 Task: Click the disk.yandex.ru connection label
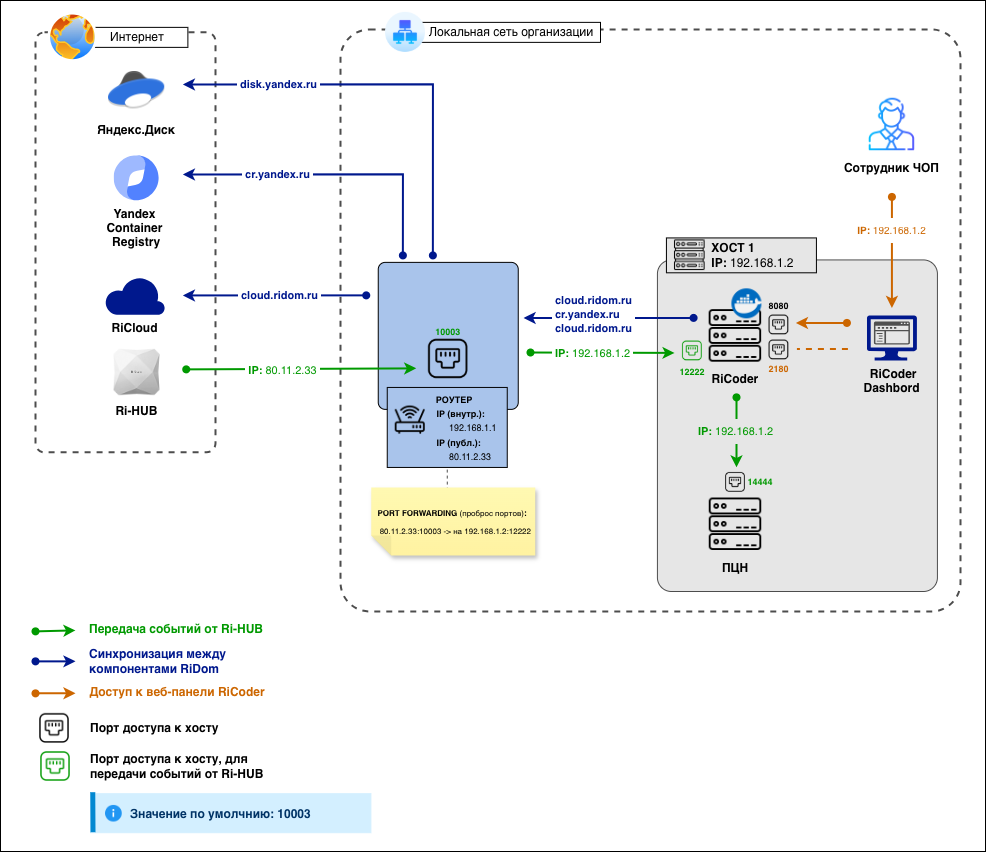279,85
